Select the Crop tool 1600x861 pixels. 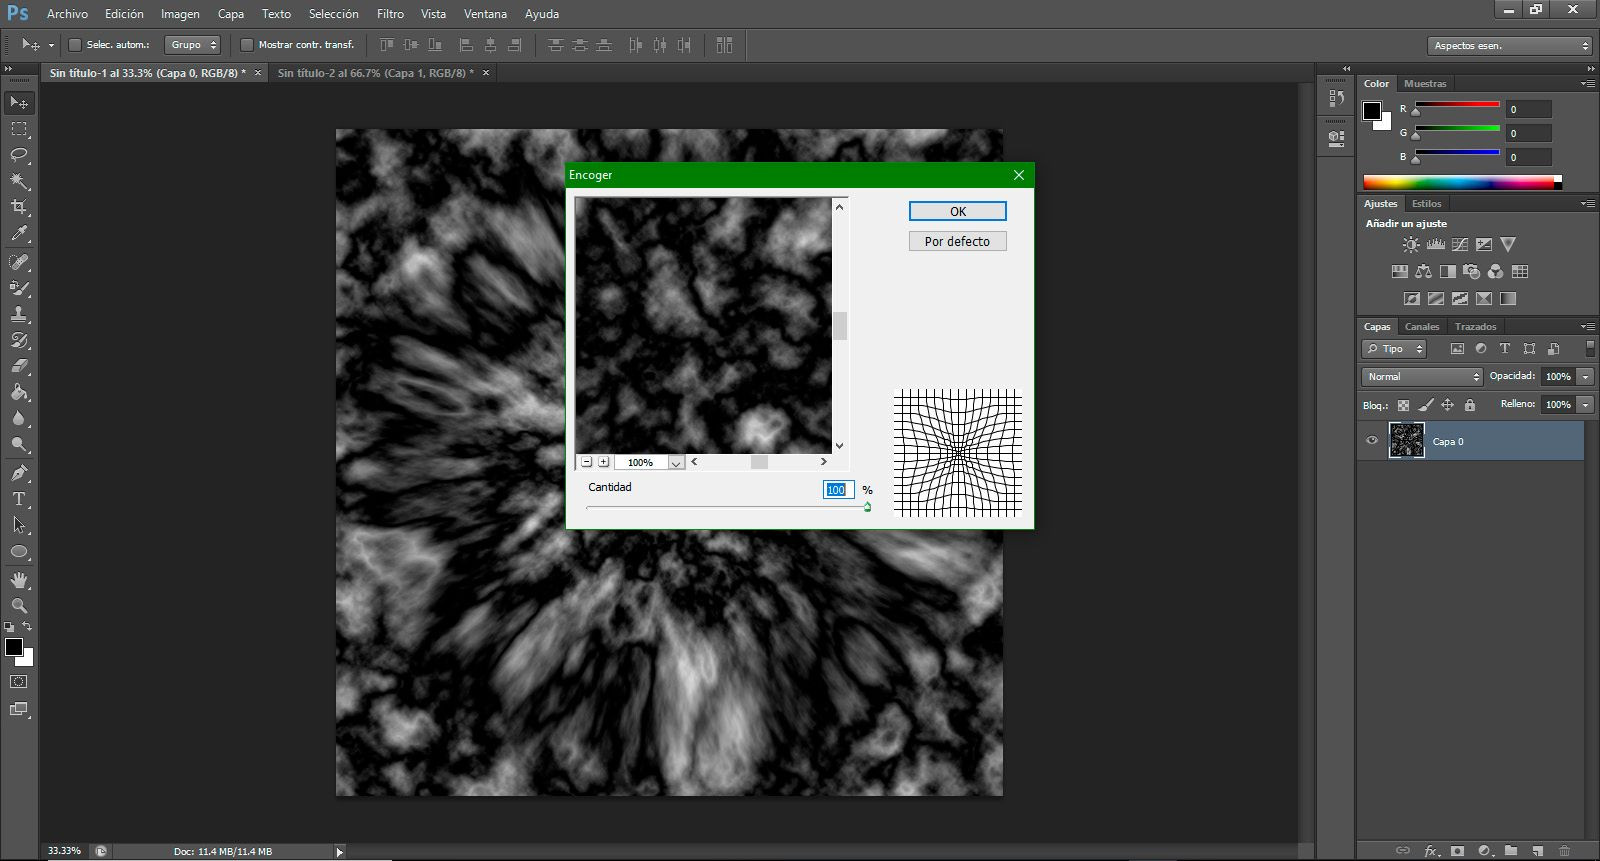[19, 207]
